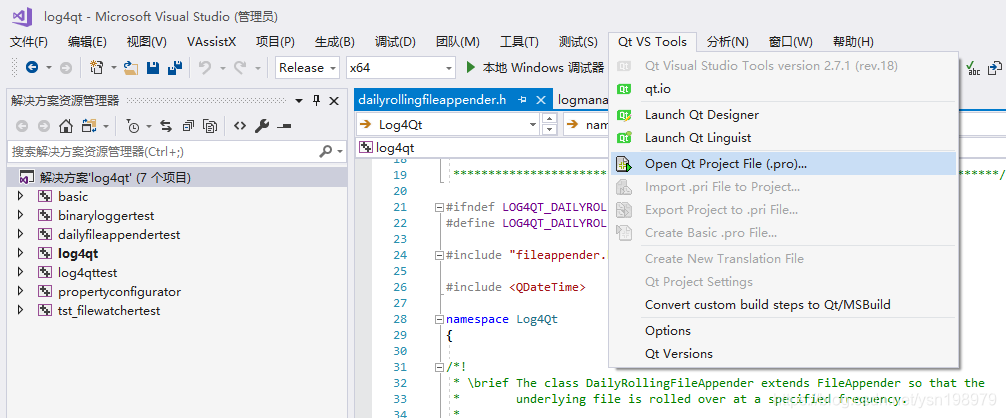The image size is (1006, 418).
Task: Select the 解决方案'log4qt' solution root node
Action: (x=175, y=178)
